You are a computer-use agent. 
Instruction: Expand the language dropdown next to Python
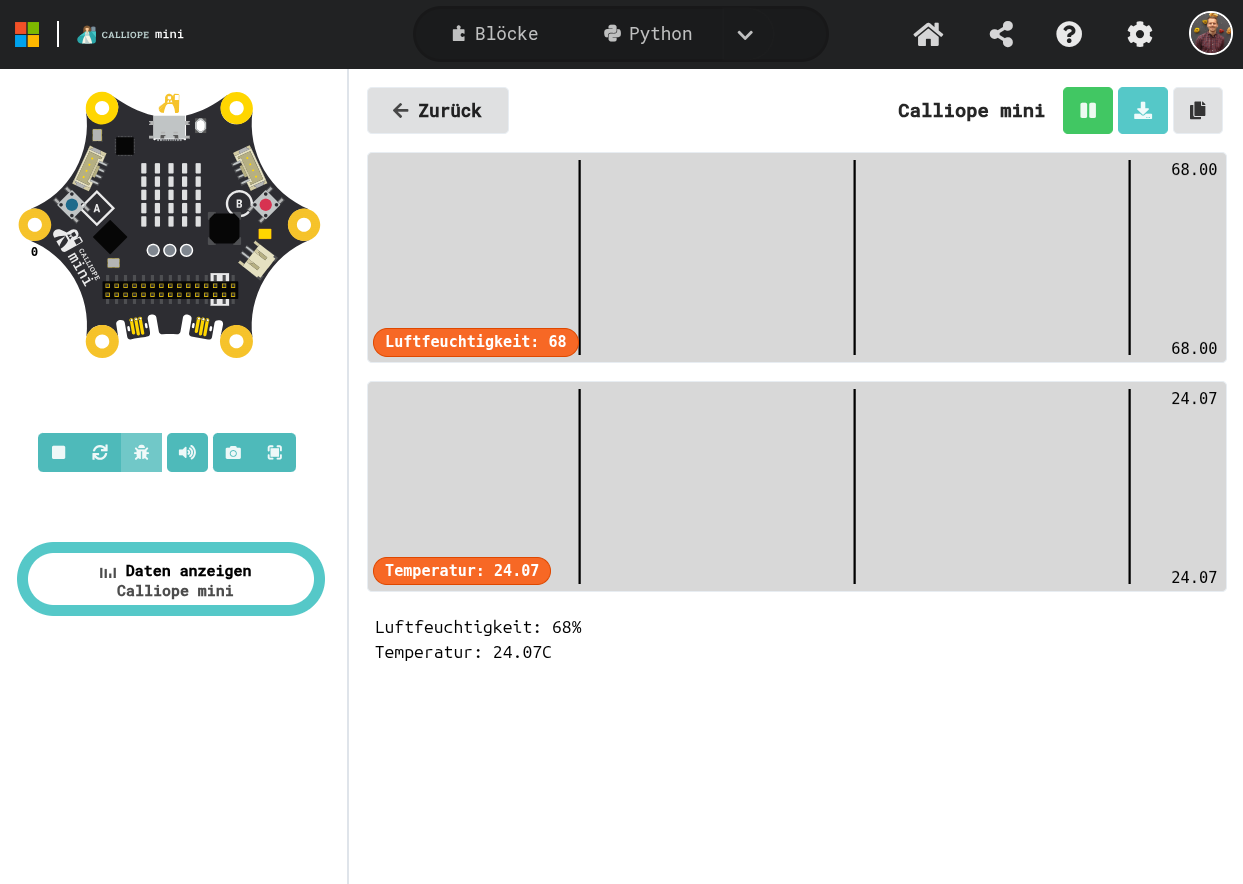pos(745,35)
